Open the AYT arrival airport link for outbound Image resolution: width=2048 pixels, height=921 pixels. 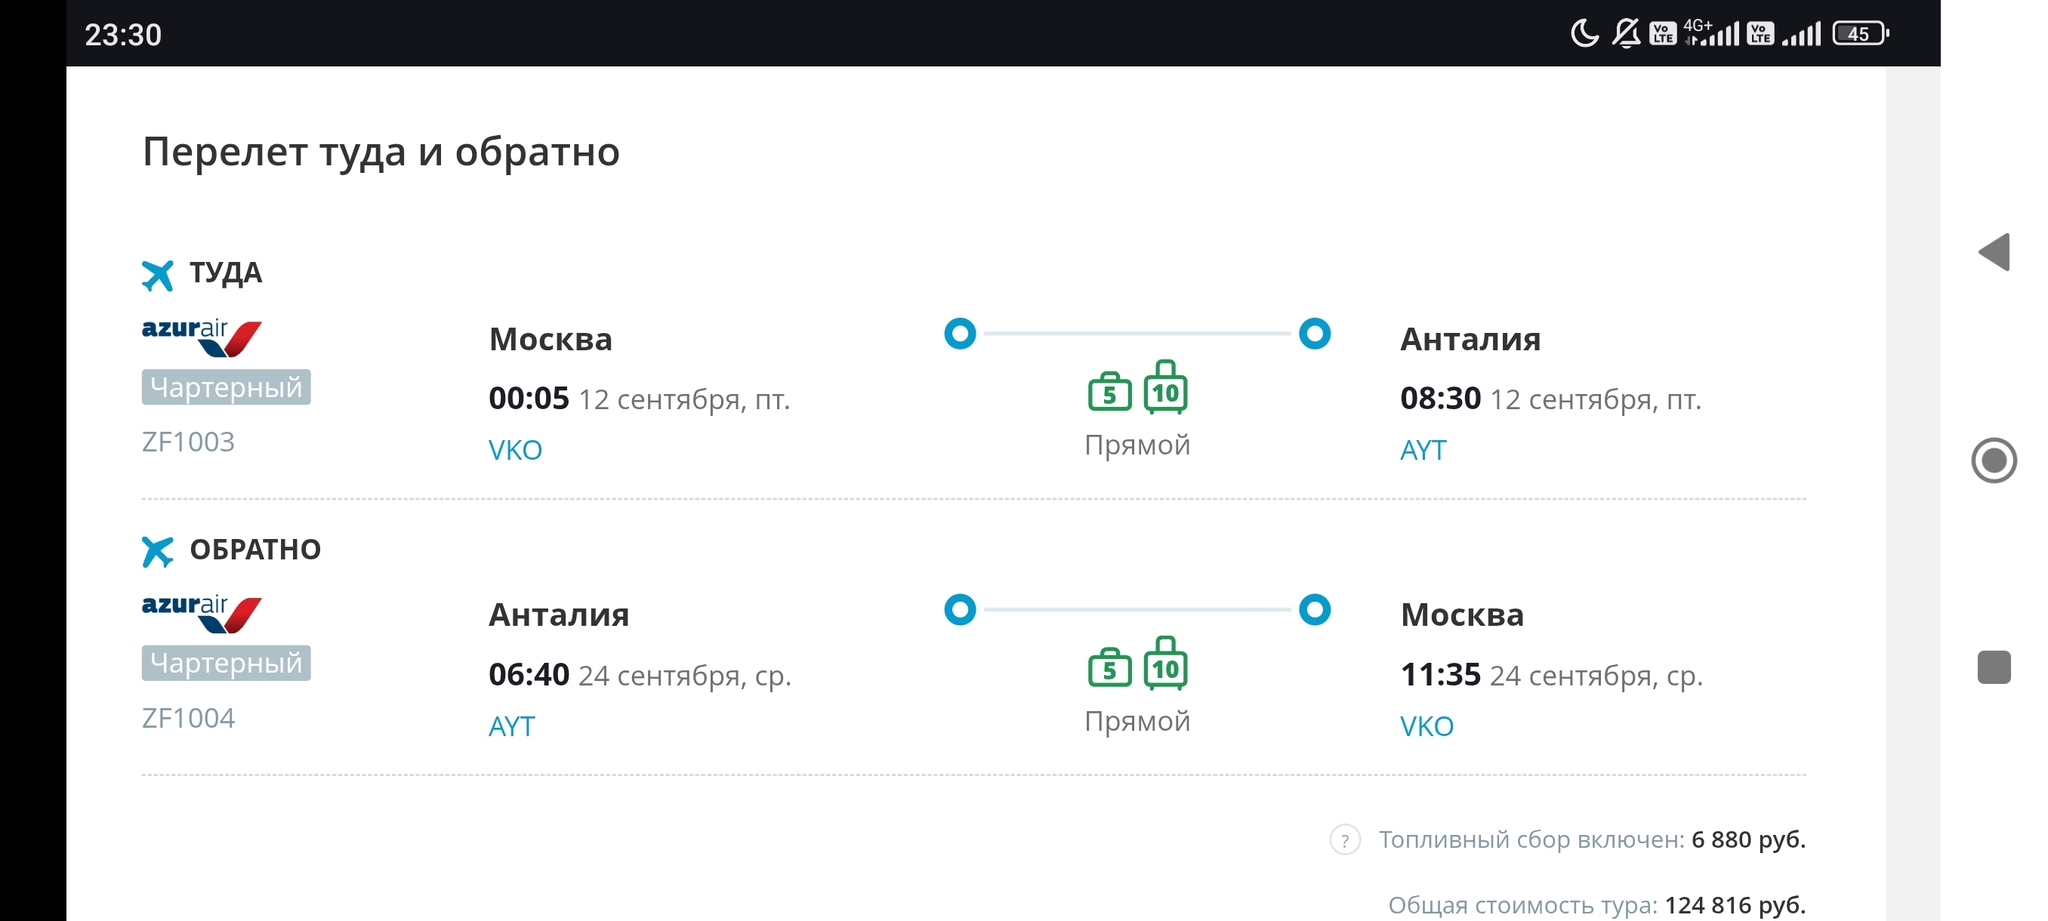point(1423,450)
